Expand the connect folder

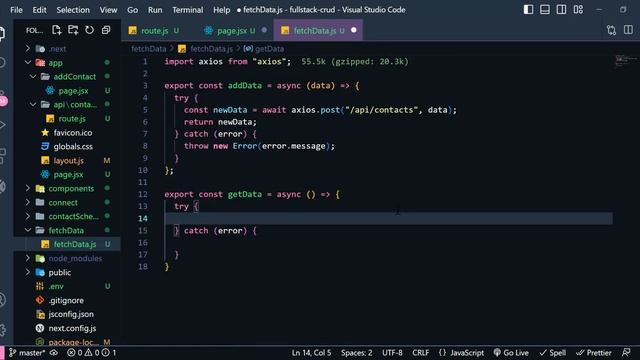[x=28, y=202]
